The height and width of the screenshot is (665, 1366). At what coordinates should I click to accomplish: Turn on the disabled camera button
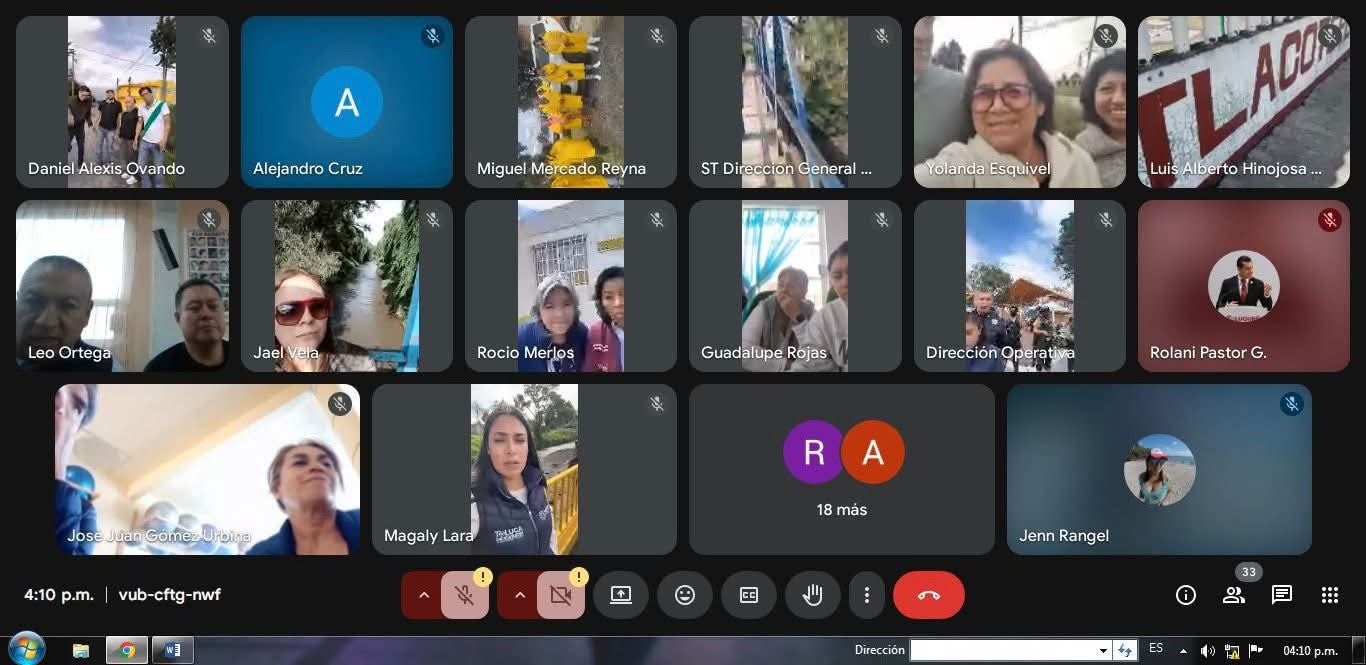pos(561,596)
